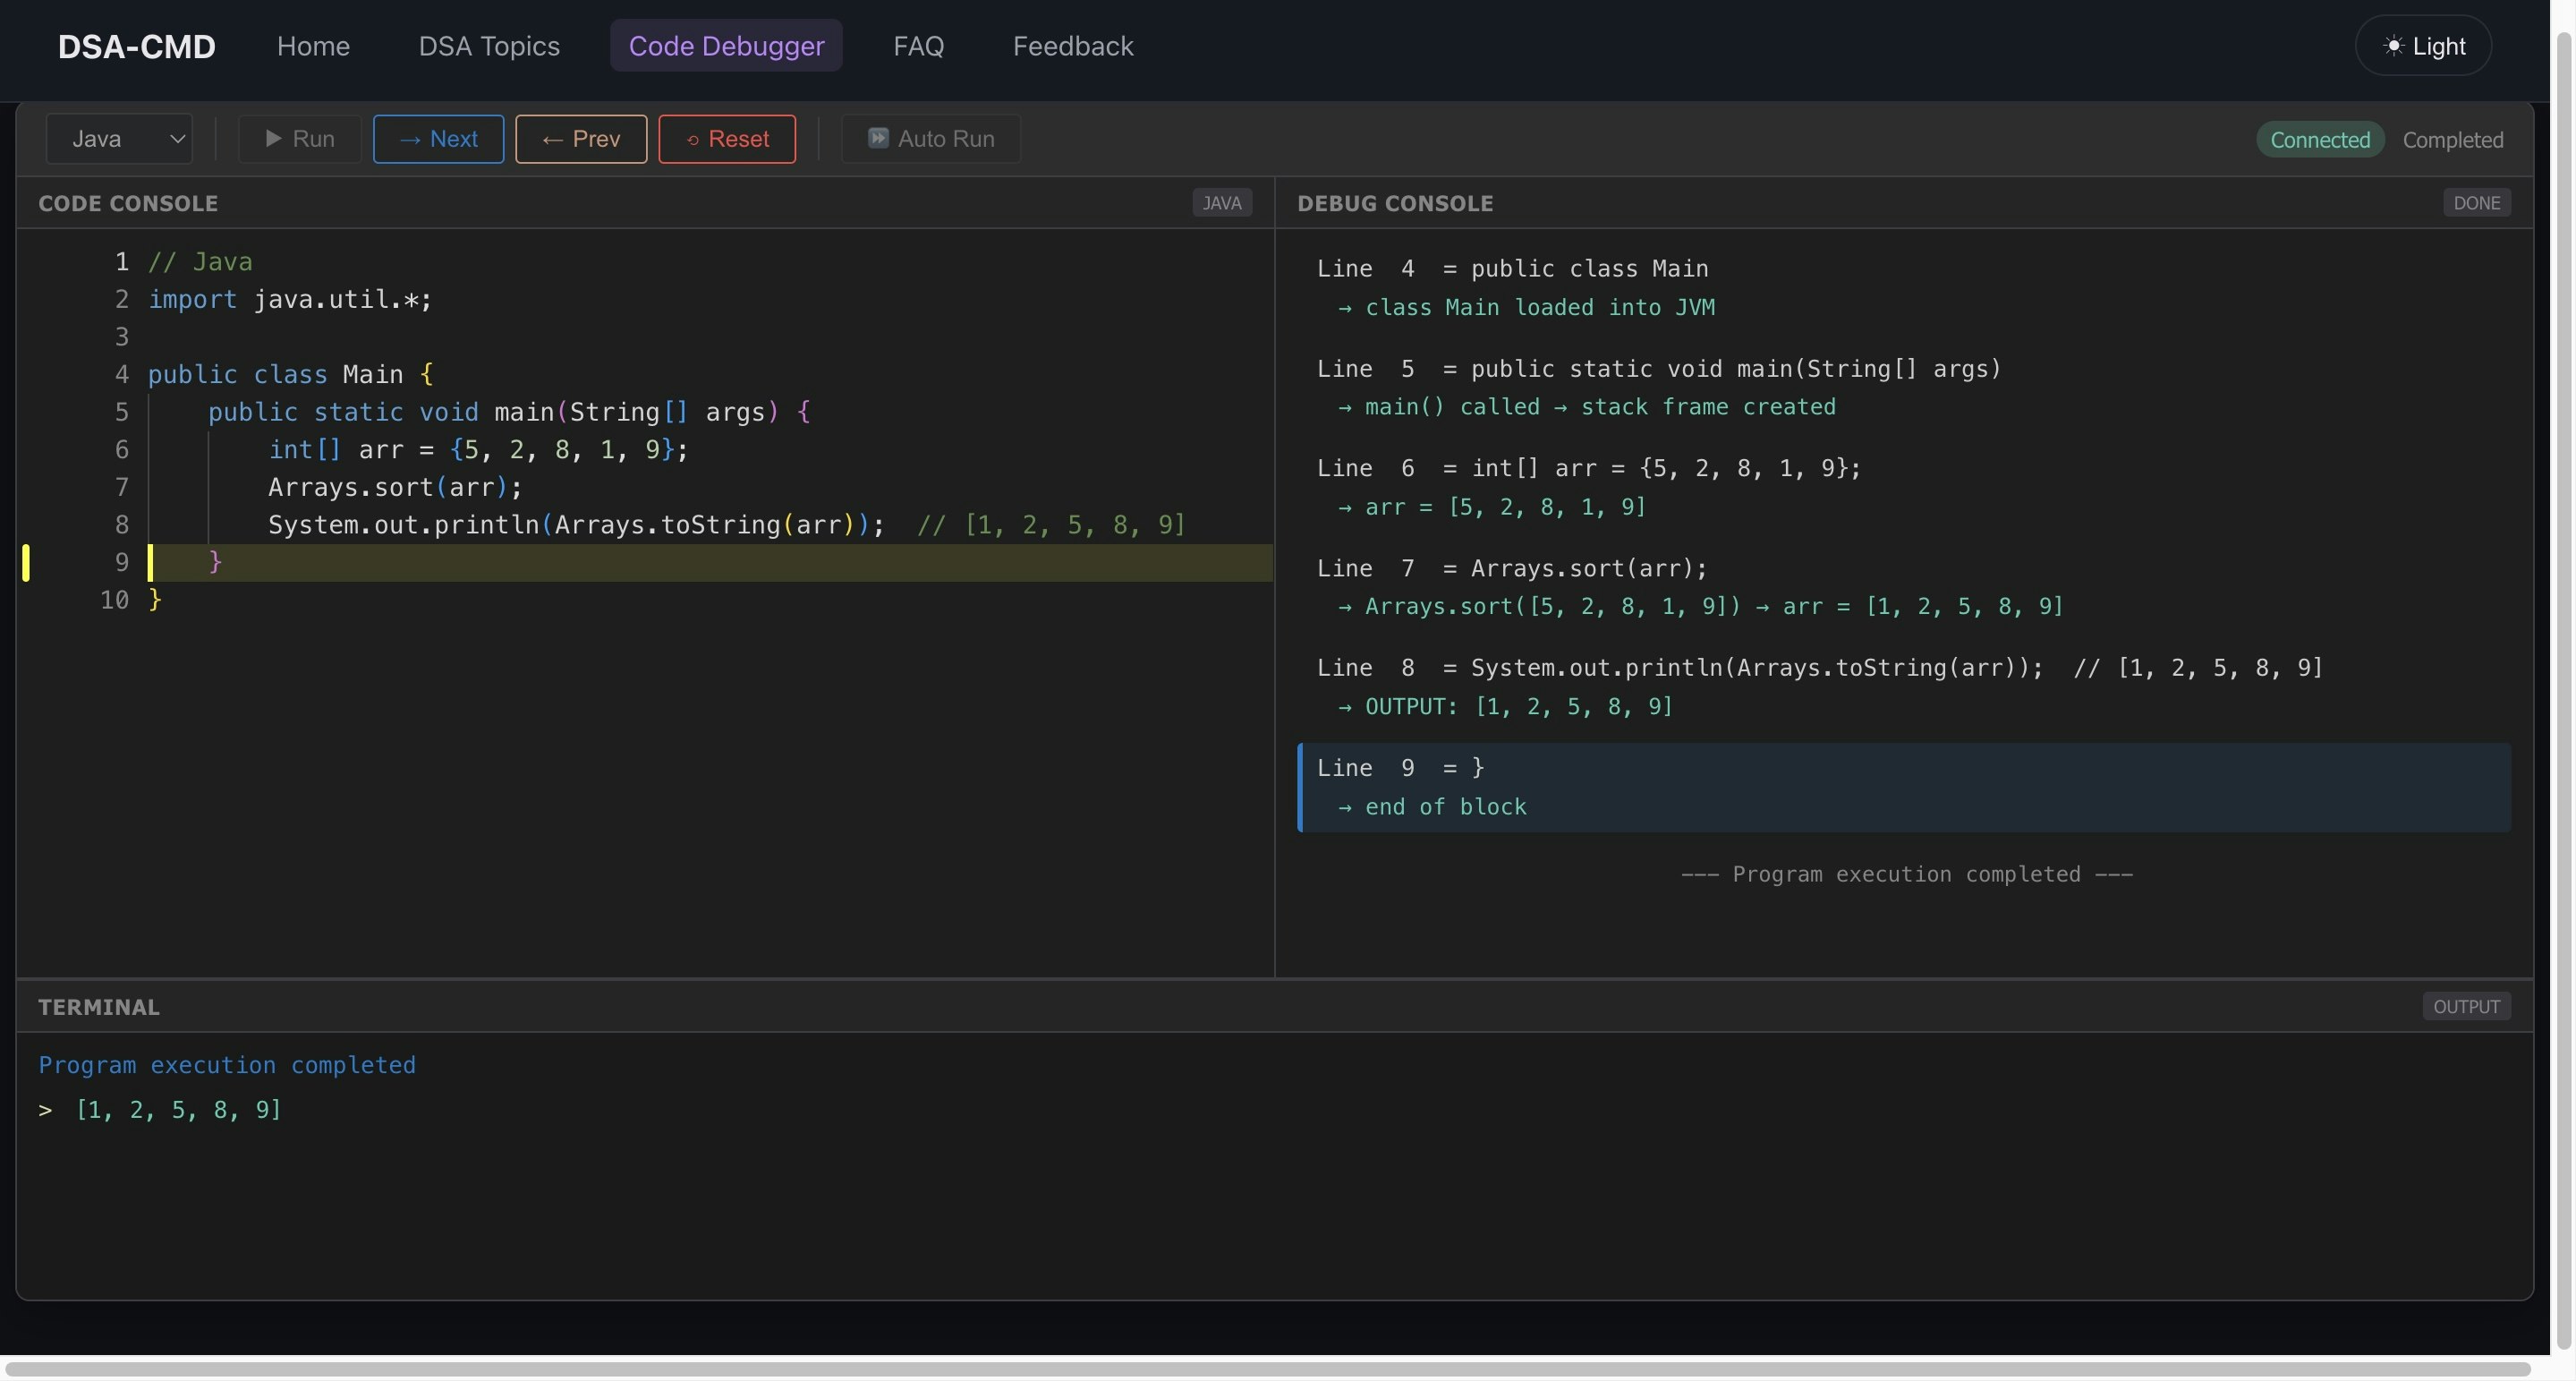Click the System.out.println code line 8

pyautogui.click(x=726, y=525)
